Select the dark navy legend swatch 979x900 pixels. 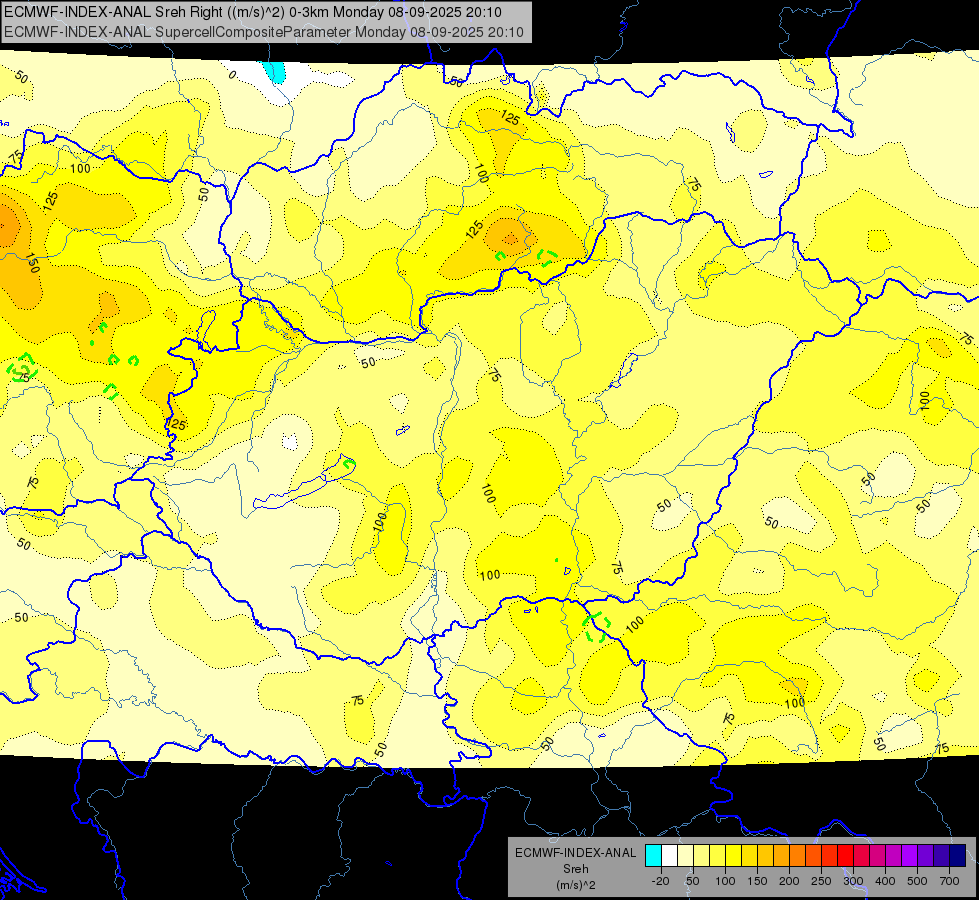(x=958, y=856)
